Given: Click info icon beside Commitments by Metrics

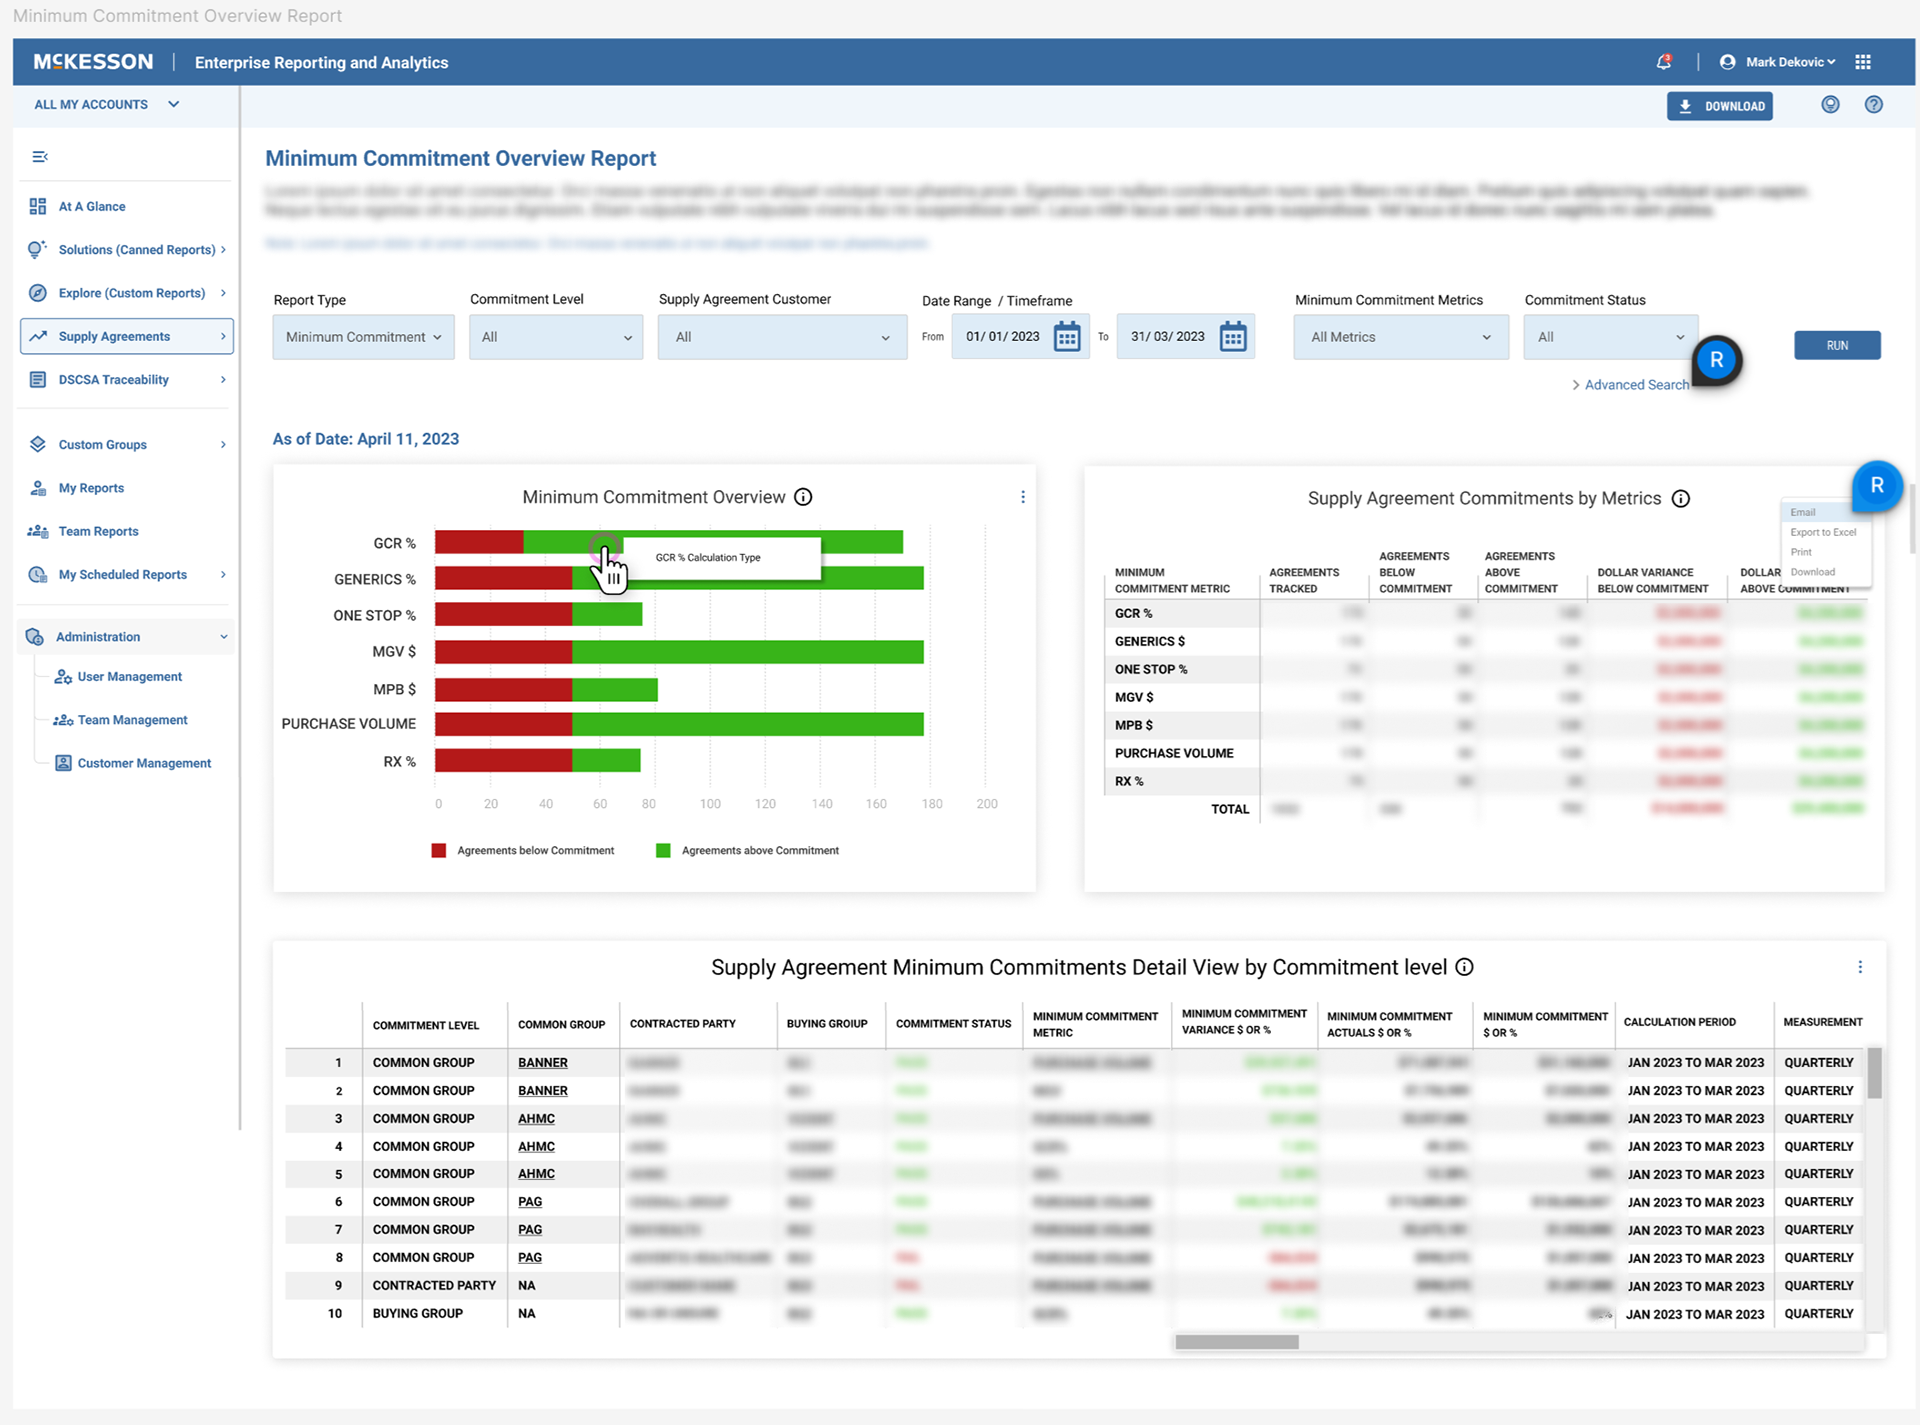Looking at the screenshot, I should [1681, 499].
